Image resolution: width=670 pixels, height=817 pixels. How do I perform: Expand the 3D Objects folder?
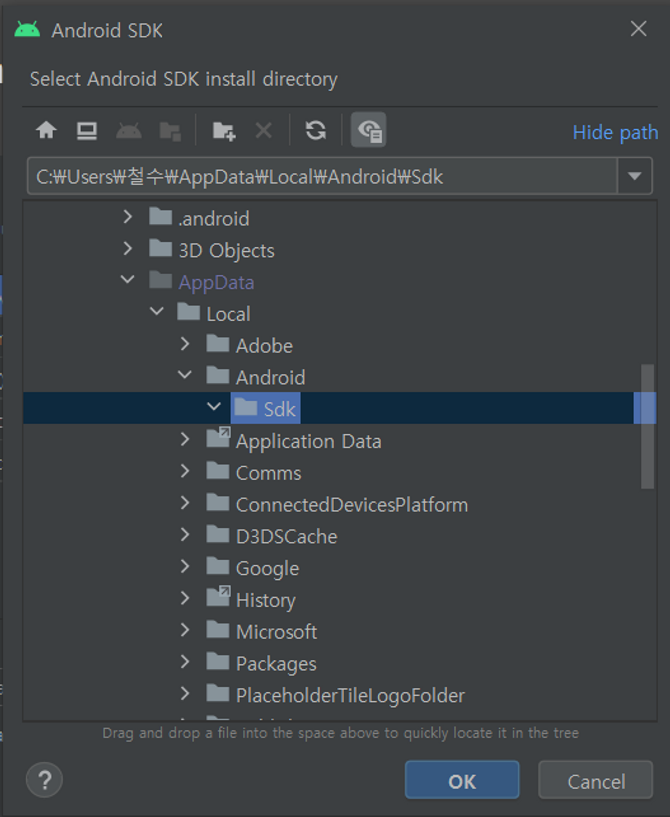click(128, 249)
